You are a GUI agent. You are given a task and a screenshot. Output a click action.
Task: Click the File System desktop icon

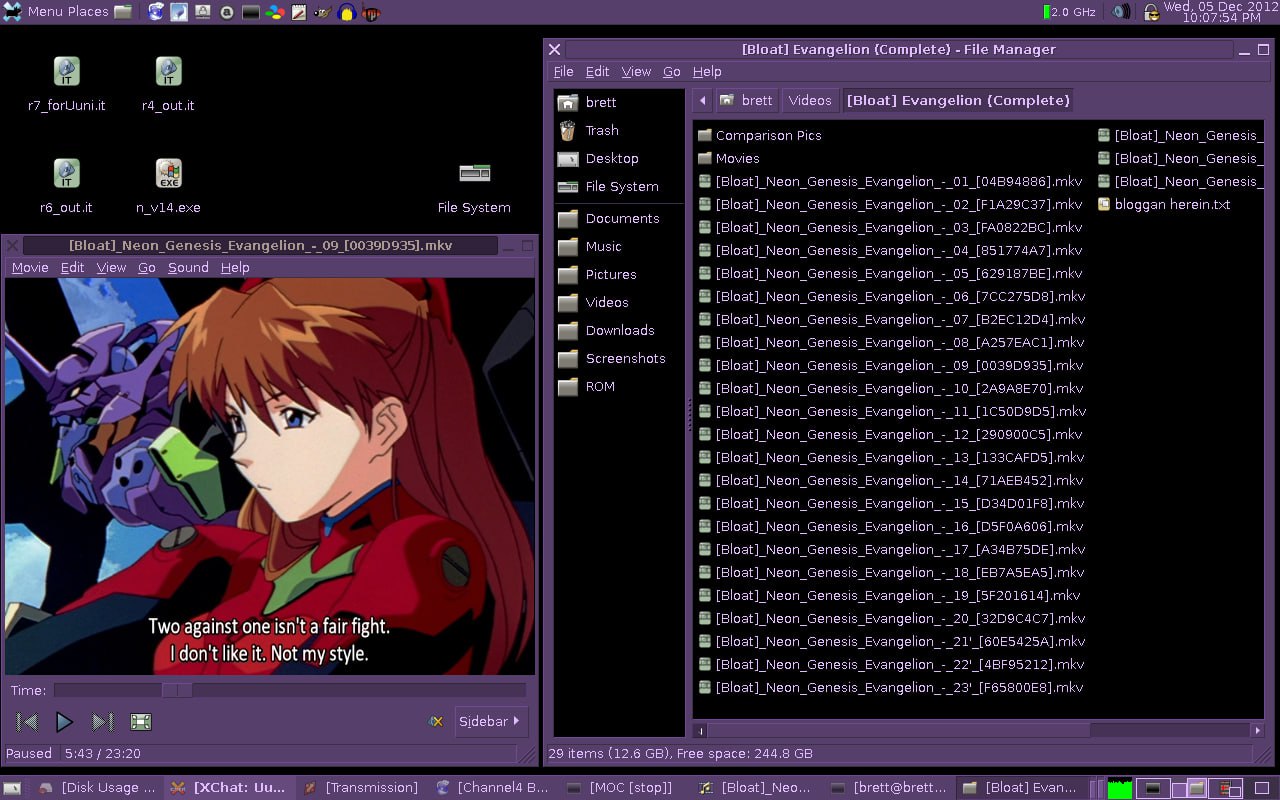click(474, 186)
